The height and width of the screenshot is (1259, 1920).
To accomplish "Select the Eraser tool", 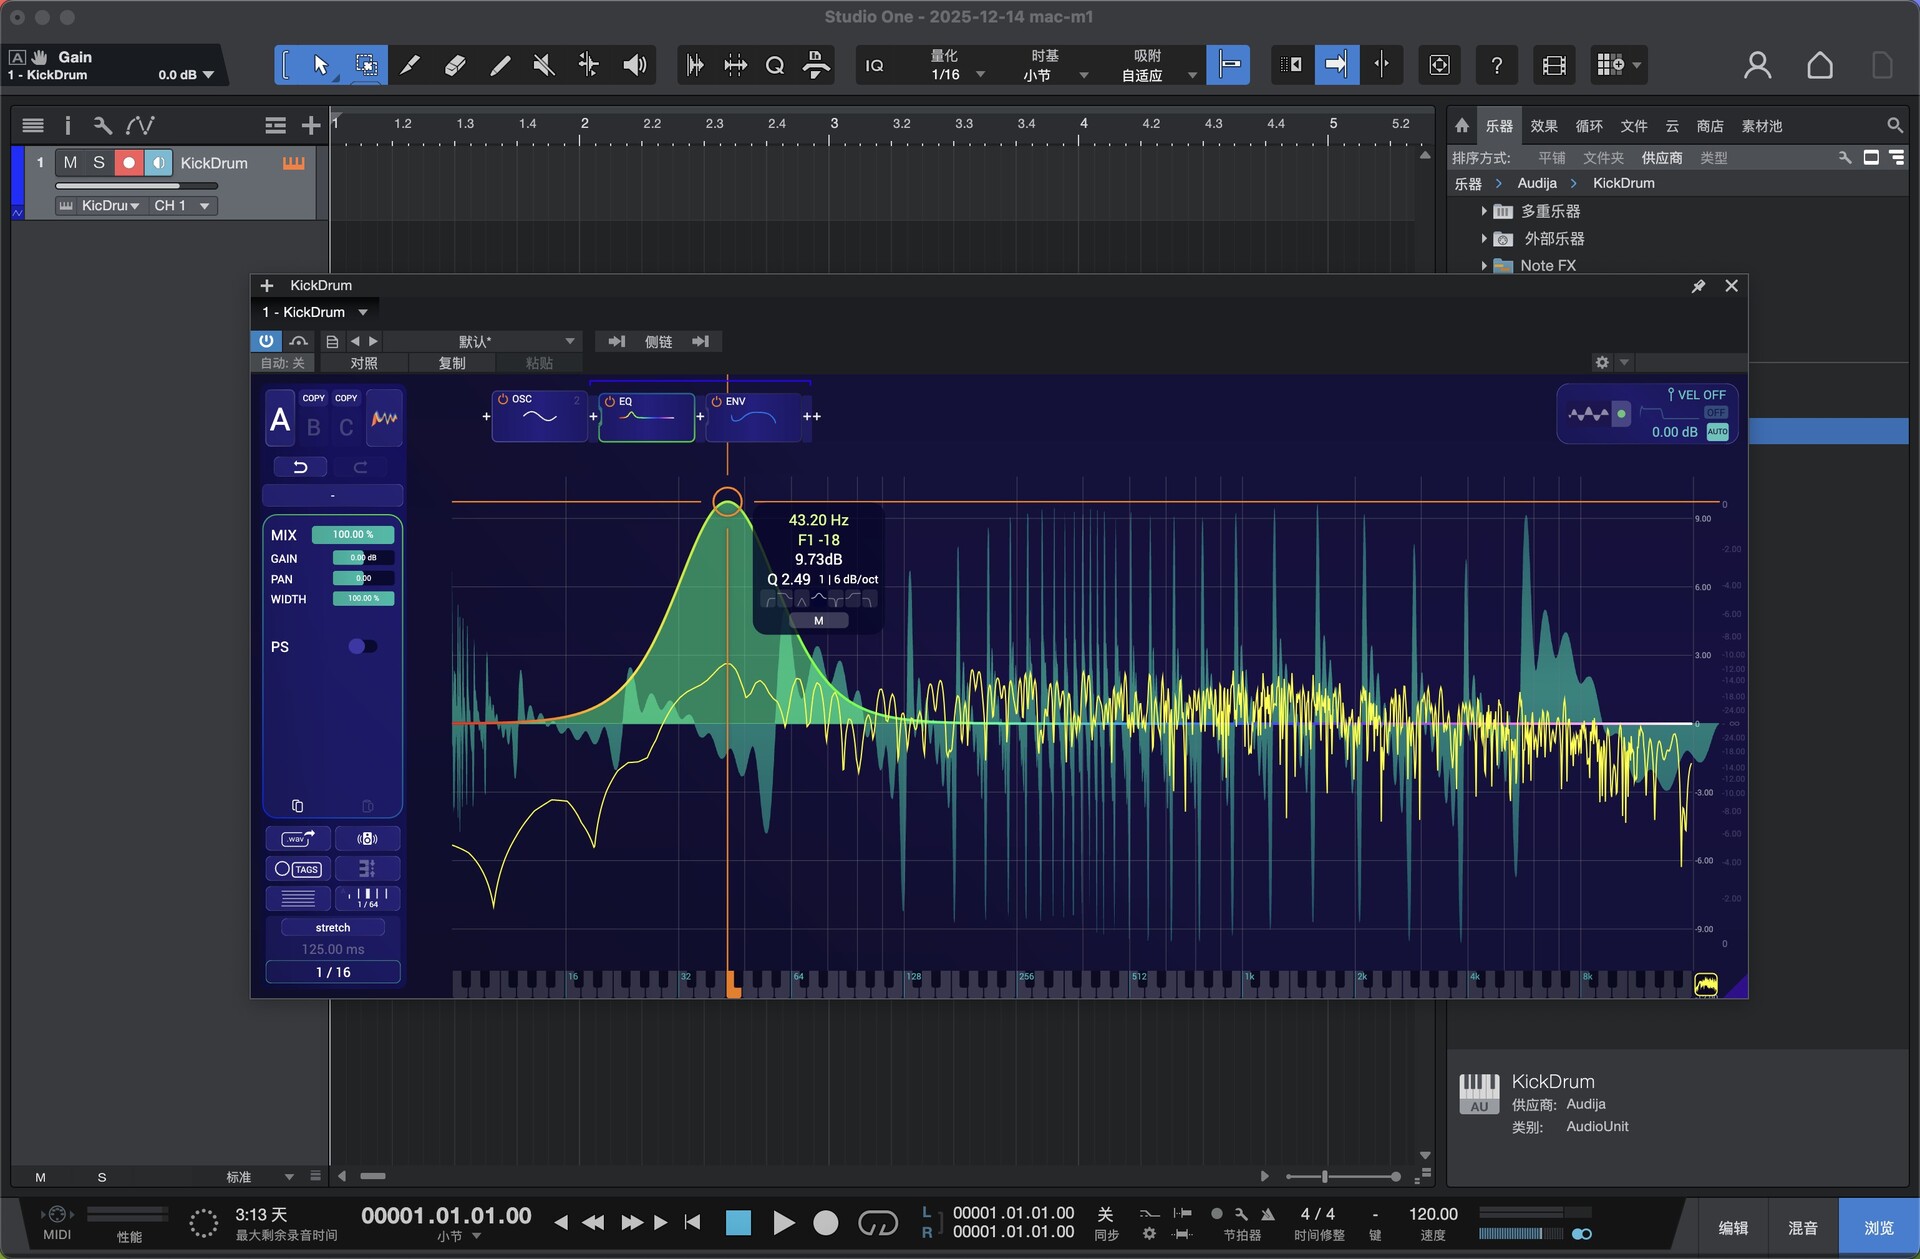I will 455,65.
